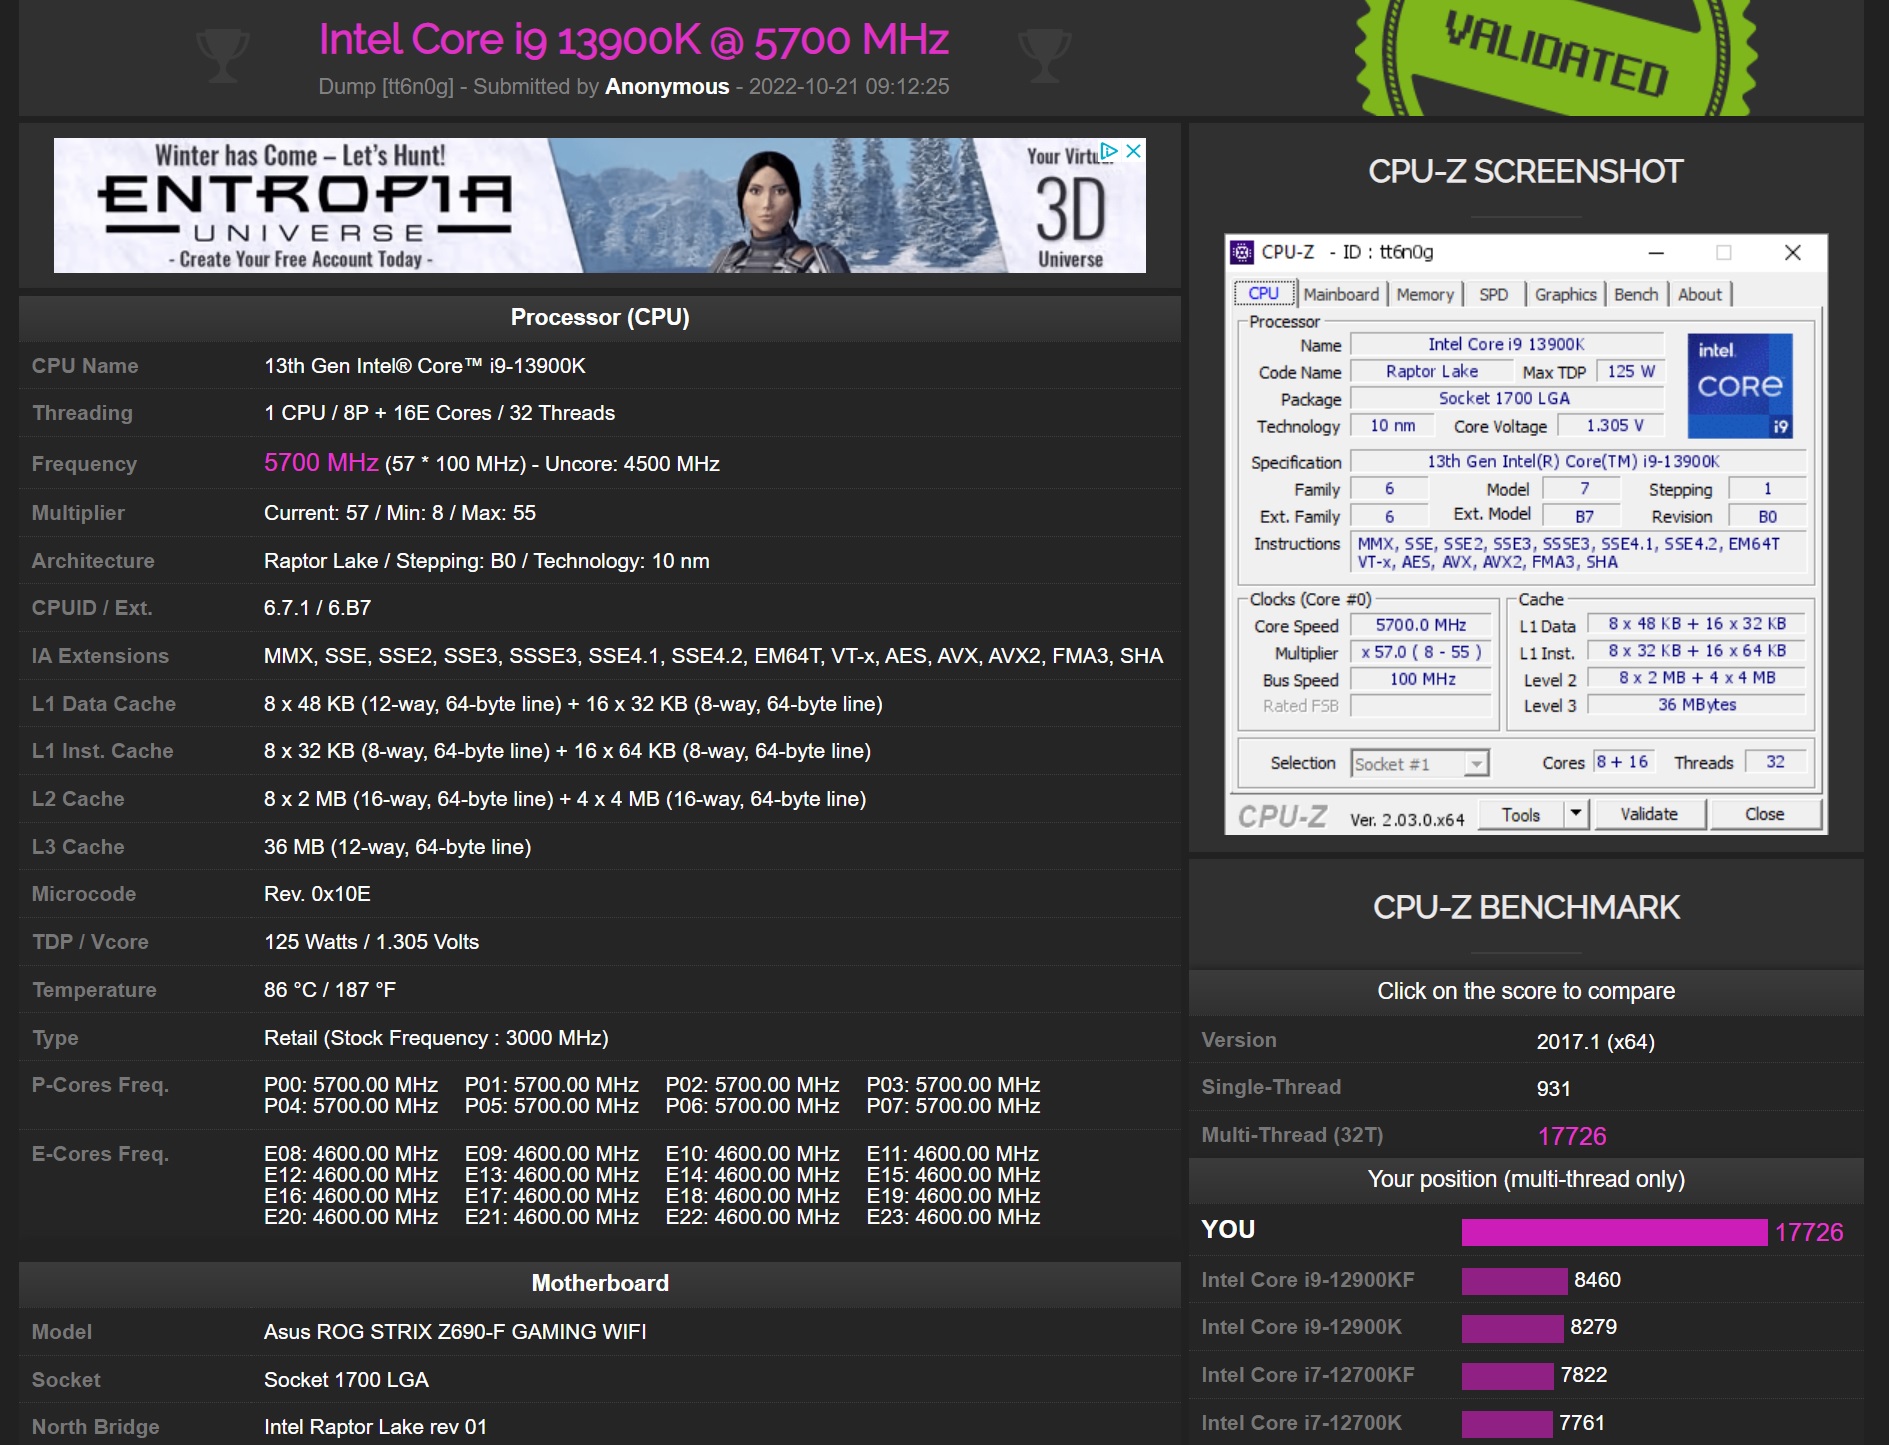Click the E23: 4600.00 MHz entry
Viewport: 1889px width, 1445px height.
(953, 1217)
